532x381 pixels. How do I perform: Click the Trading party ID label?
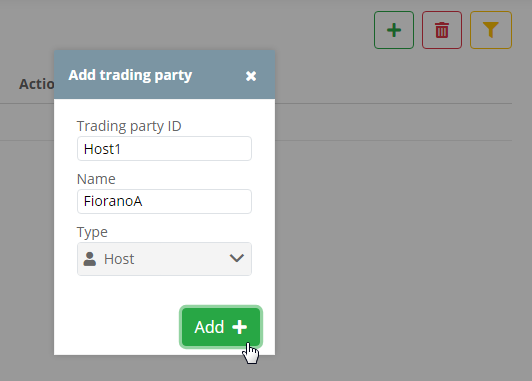129,126
